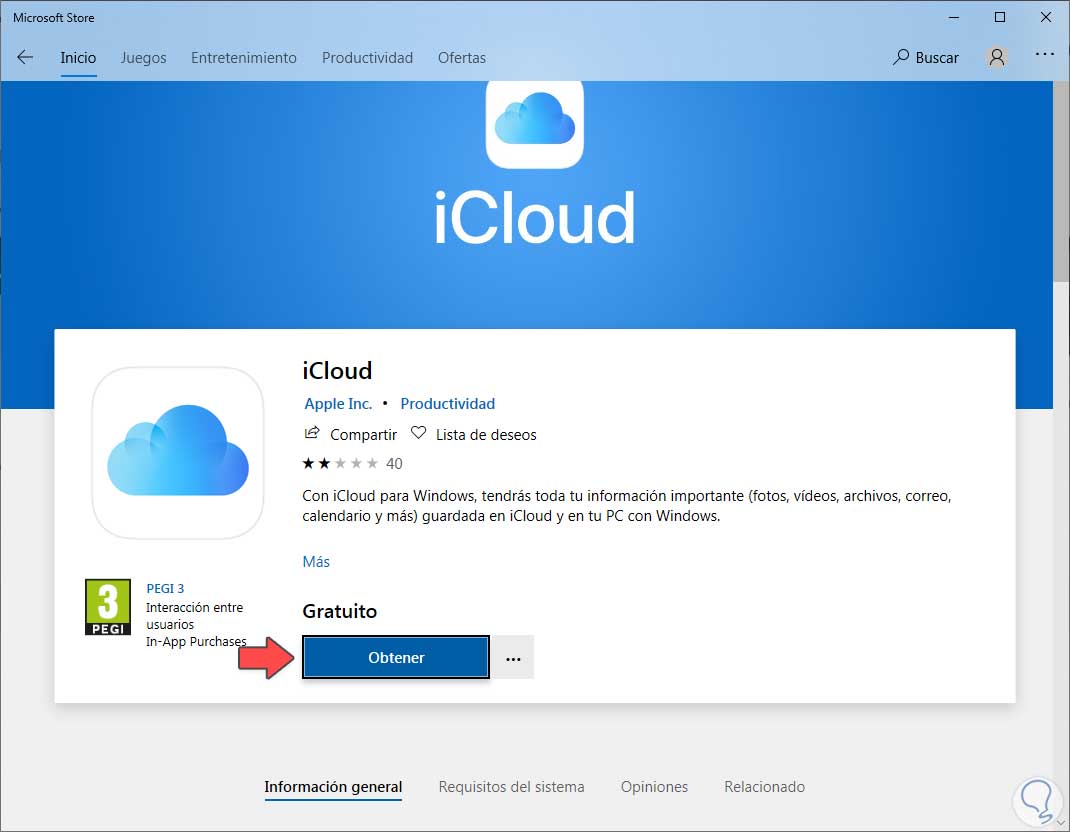Open the ellipsis button beside Obtener

pos(513,658)
